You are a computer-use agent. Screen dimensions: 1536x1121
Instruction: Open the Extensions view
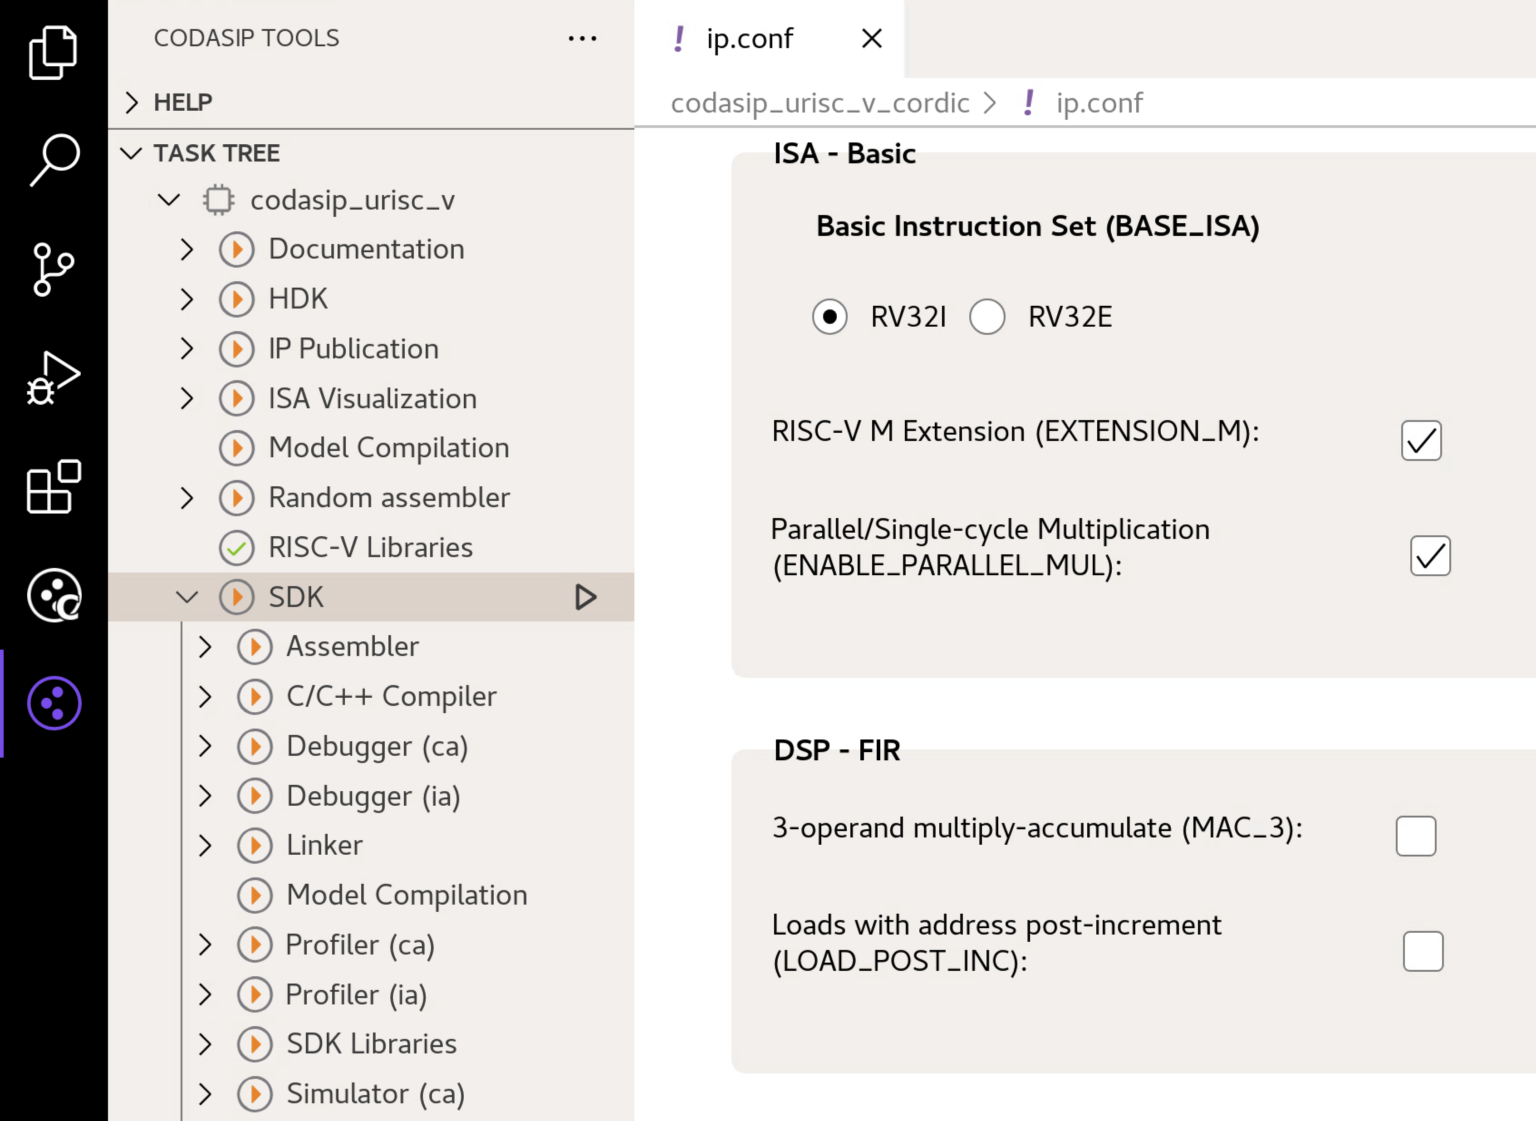(x=53, y=488)
